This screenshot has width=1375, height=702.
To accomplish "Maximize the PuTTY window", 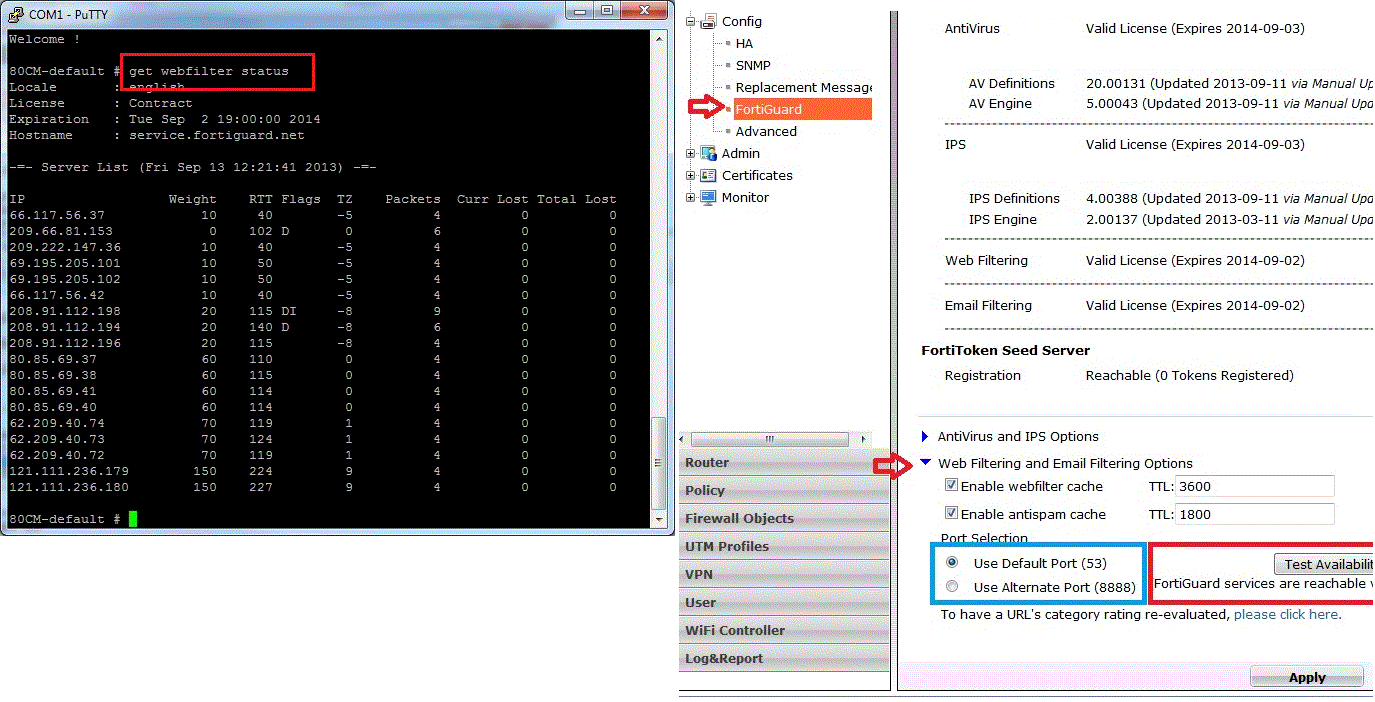I will pos(608,10).
